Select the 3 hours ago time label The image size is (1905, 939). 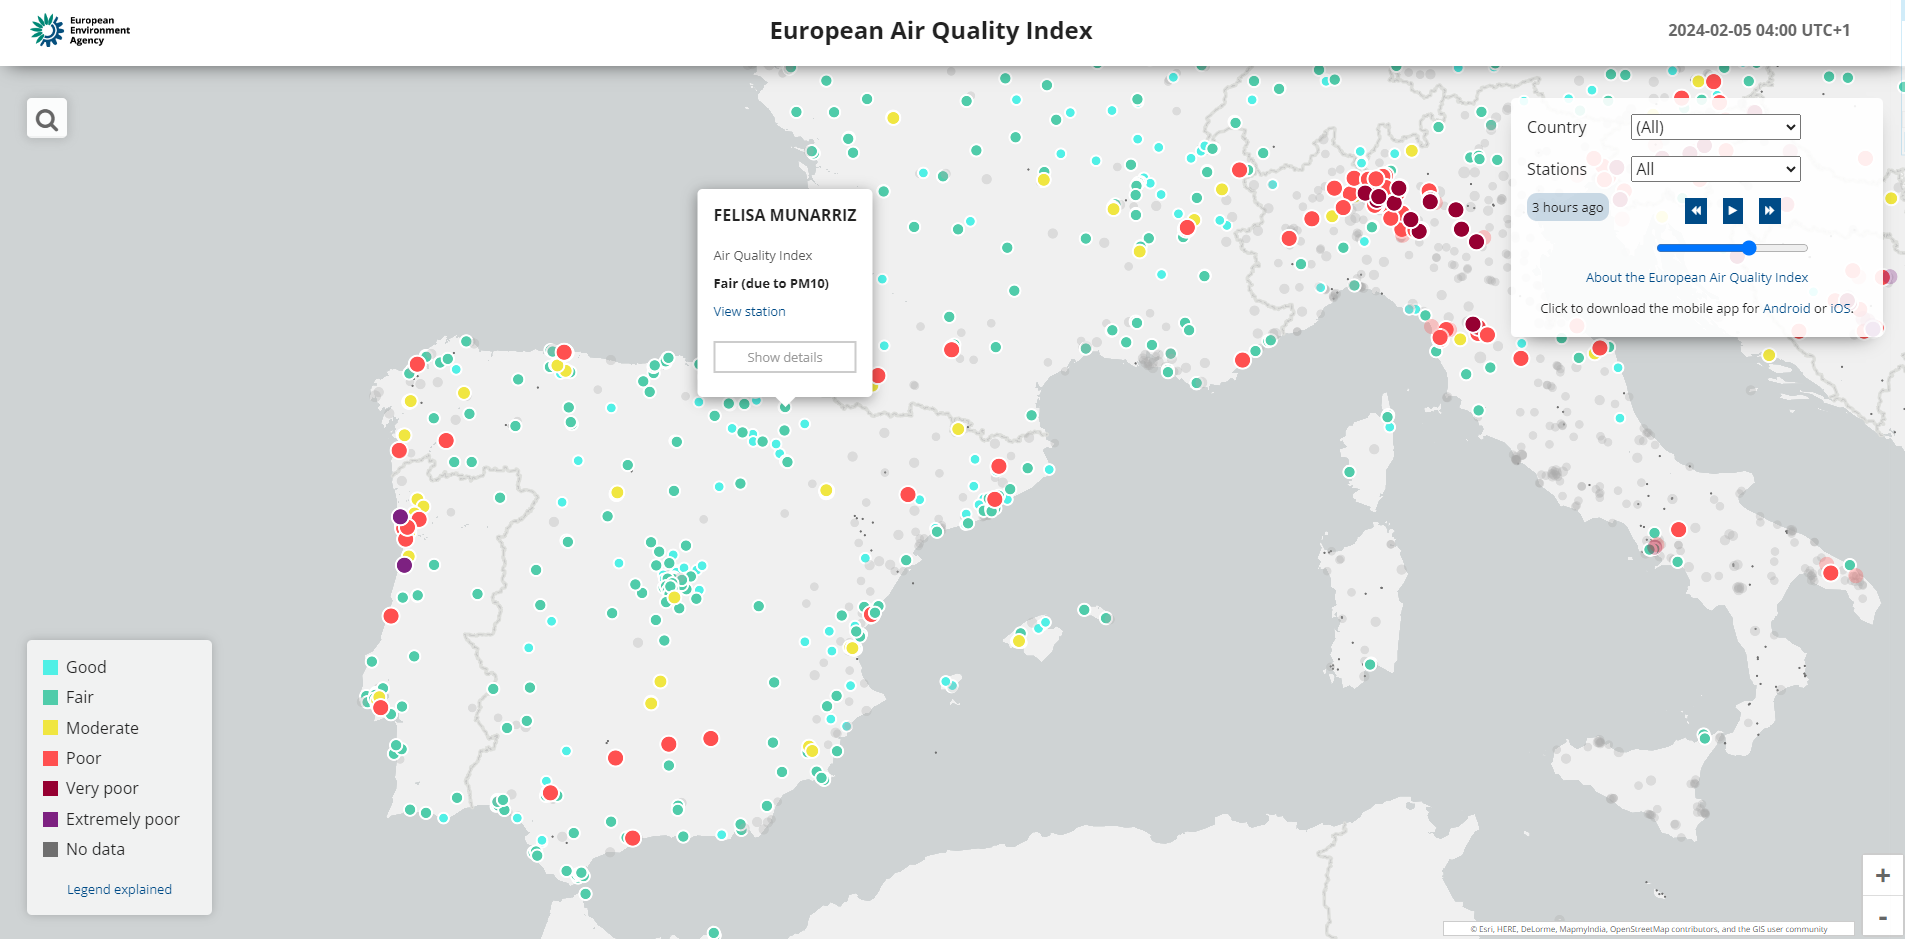1567,208
